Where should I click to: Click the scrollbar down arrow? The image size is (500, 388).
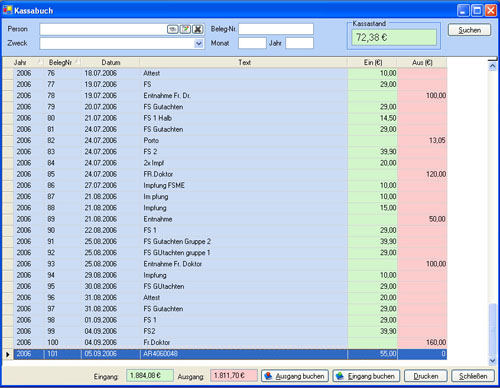point(492,360)
